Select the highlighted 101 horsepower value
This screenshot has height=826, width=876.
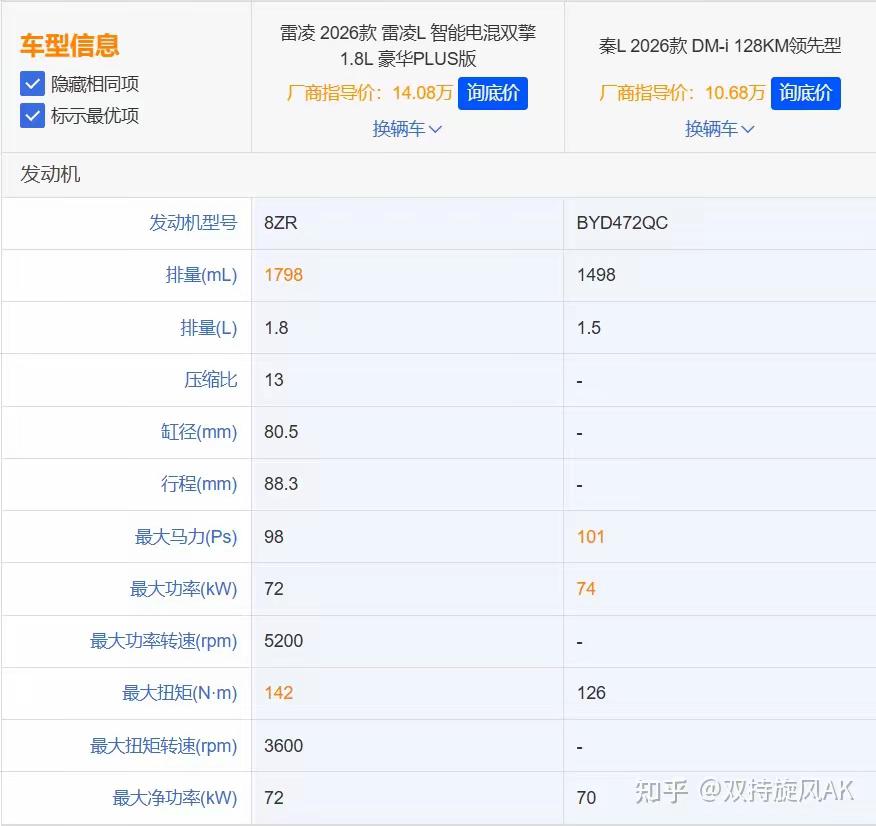[x=591, y=537]
